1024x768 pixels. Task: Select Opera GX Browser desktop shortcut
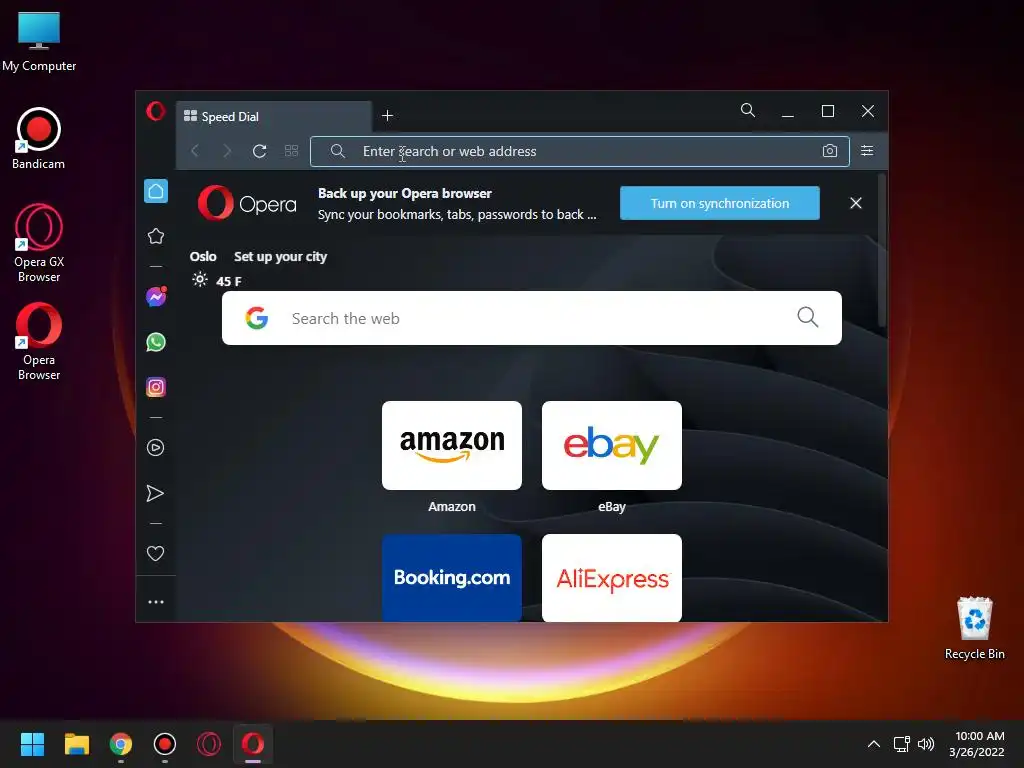(x=39, y=243)
